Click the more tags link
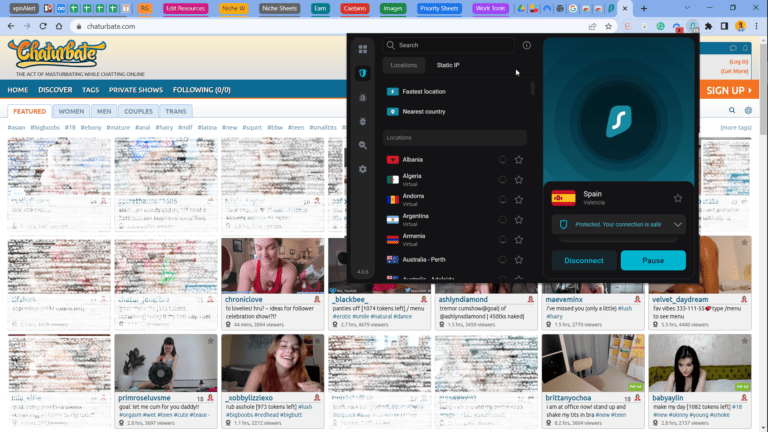768x432 pixels. point(736,127)
